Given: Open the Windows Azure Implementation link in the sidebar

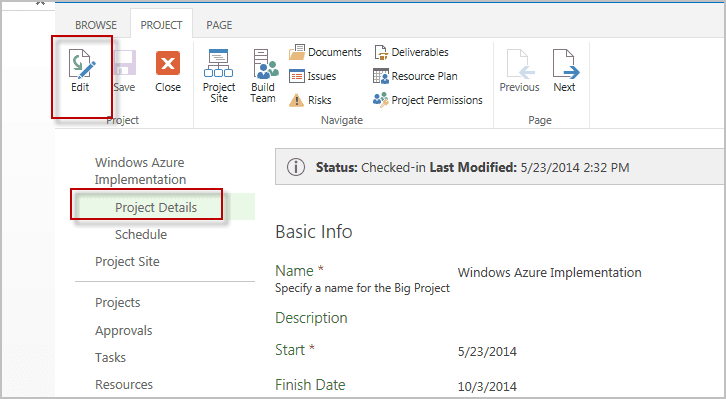Looking at the screenshot, I should pyautogui.click(x=140, y=171).
